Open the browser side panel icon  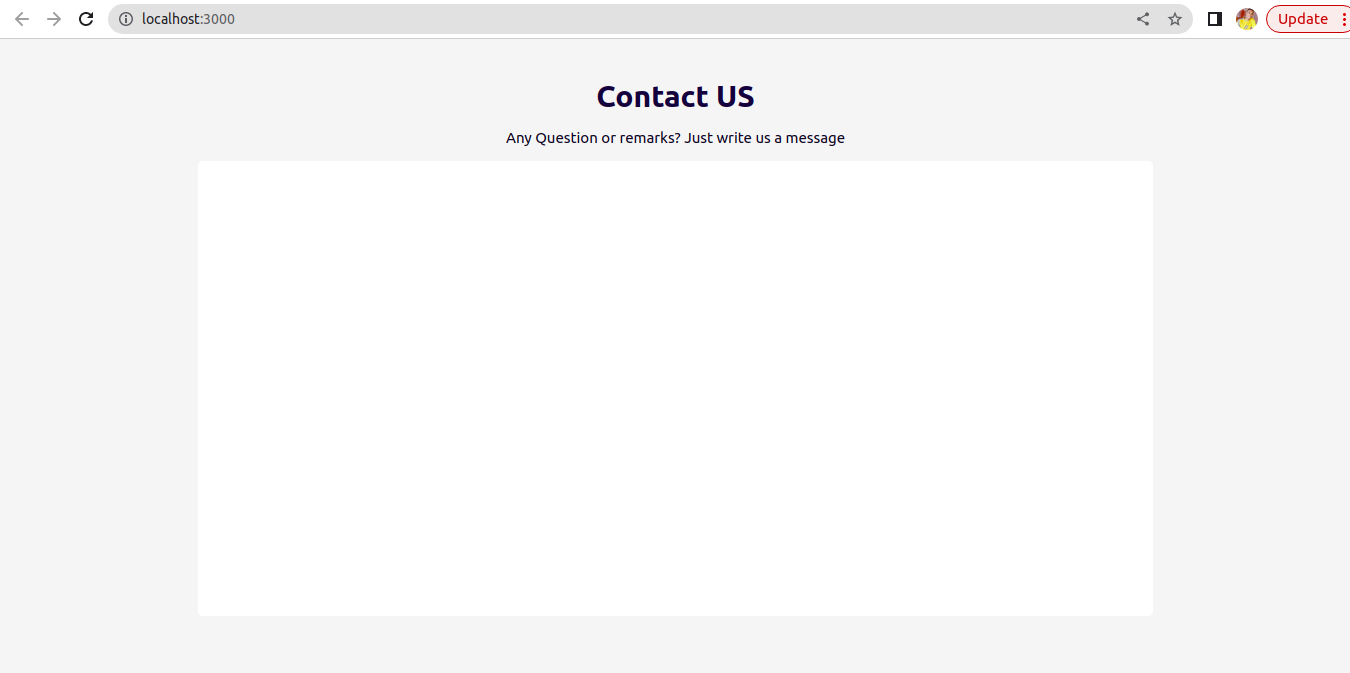click(x=1215, y=19)
